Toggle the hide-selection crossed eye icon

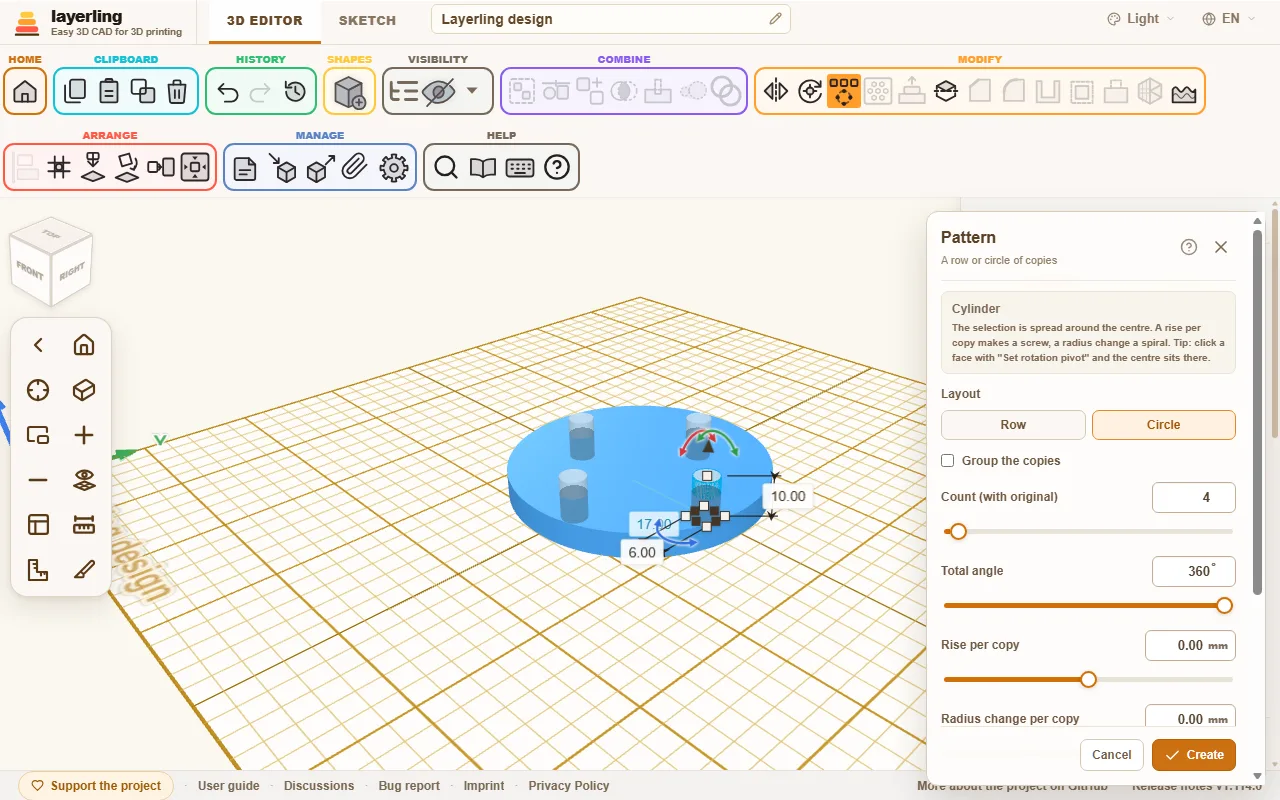coord(438,92)
